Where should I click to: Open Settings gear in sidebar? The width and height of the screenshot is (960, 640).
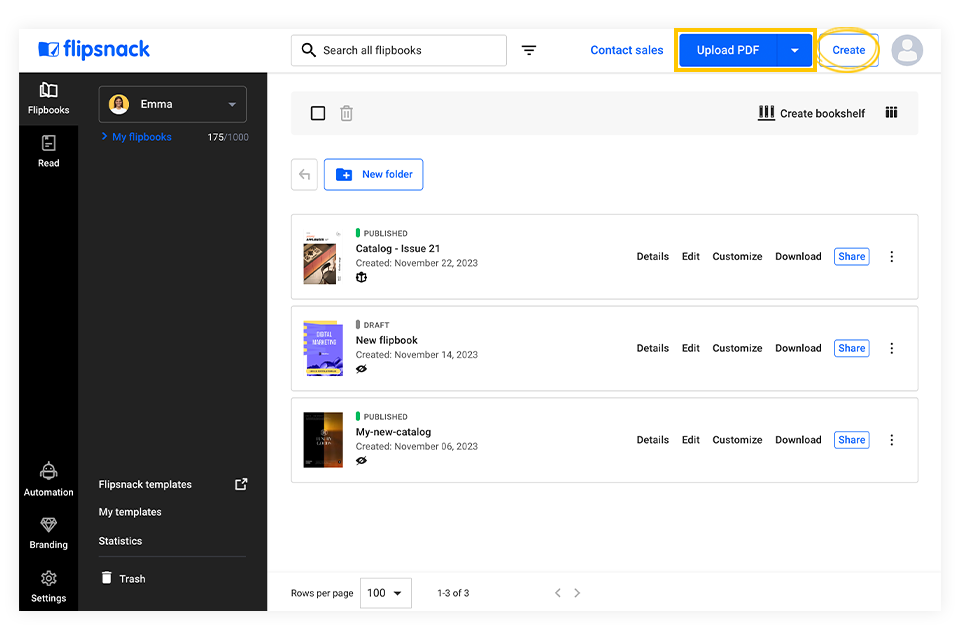pyautogui.click(x=48, y=586)
